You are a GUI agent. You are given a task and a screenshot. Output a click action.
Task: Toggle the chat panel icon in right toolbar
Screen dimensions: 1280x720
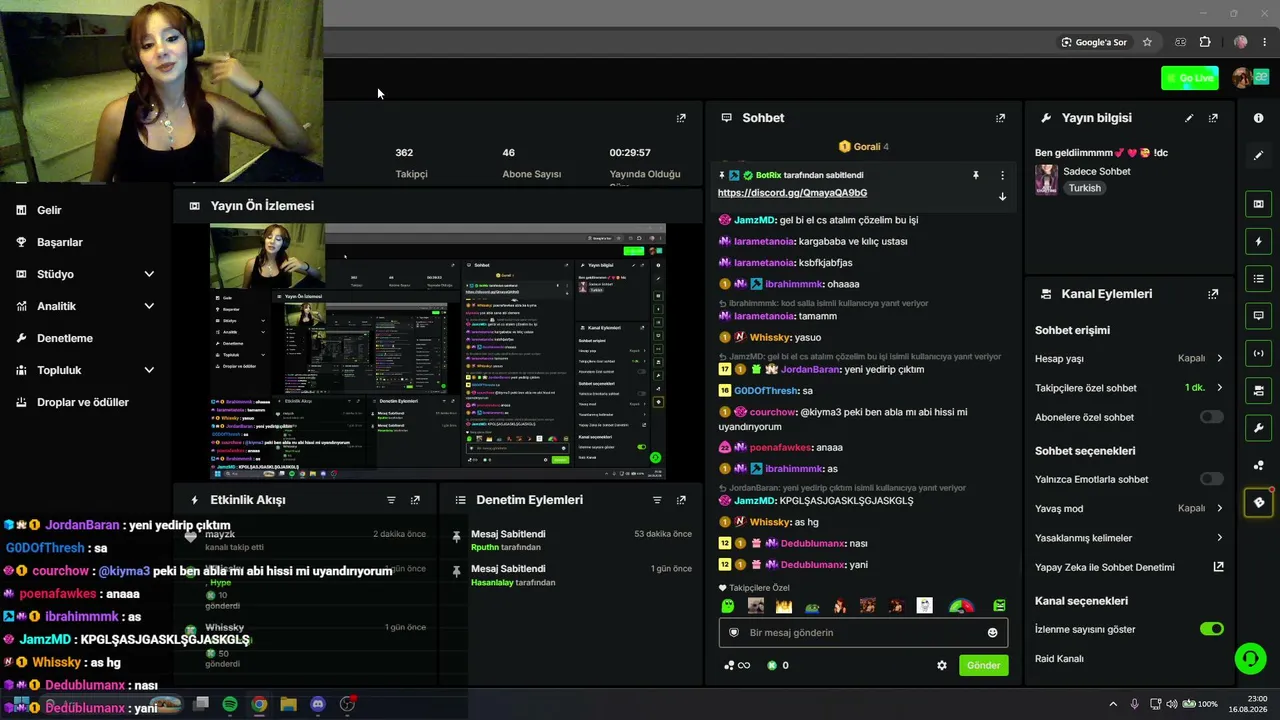click(x=1258, y=315)
